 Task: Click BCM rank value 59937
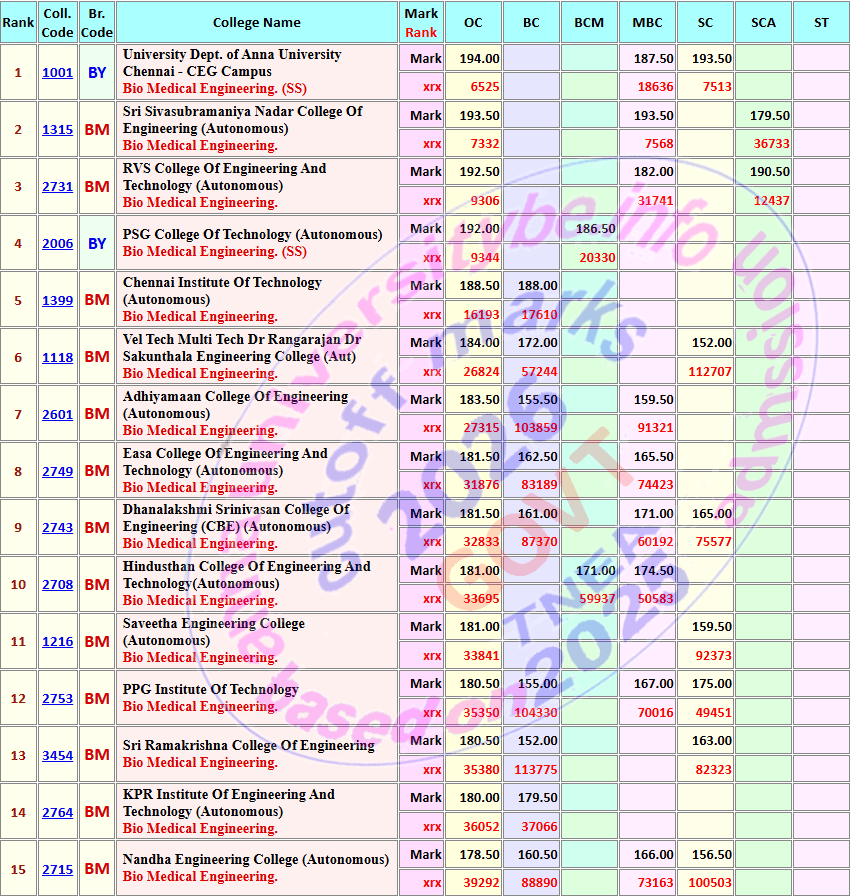pyautogui.click(x=597, y=599)
